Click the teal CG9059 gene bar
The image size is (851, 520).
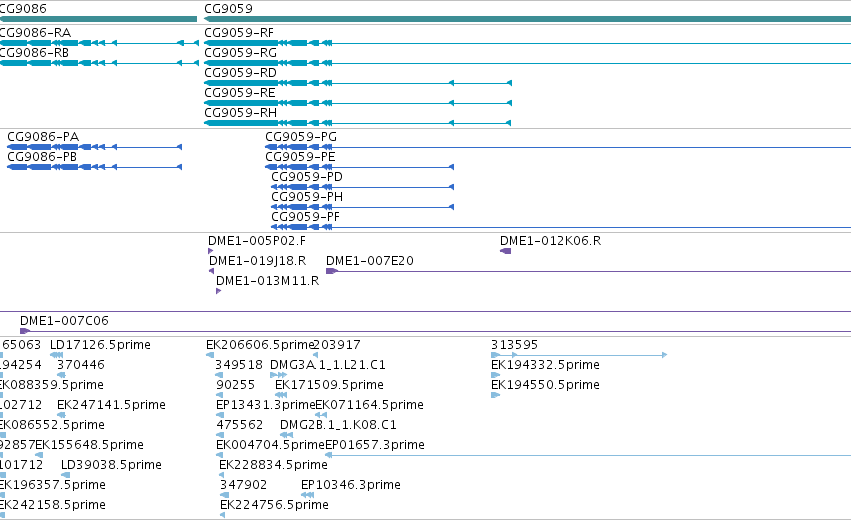(528, 20)
